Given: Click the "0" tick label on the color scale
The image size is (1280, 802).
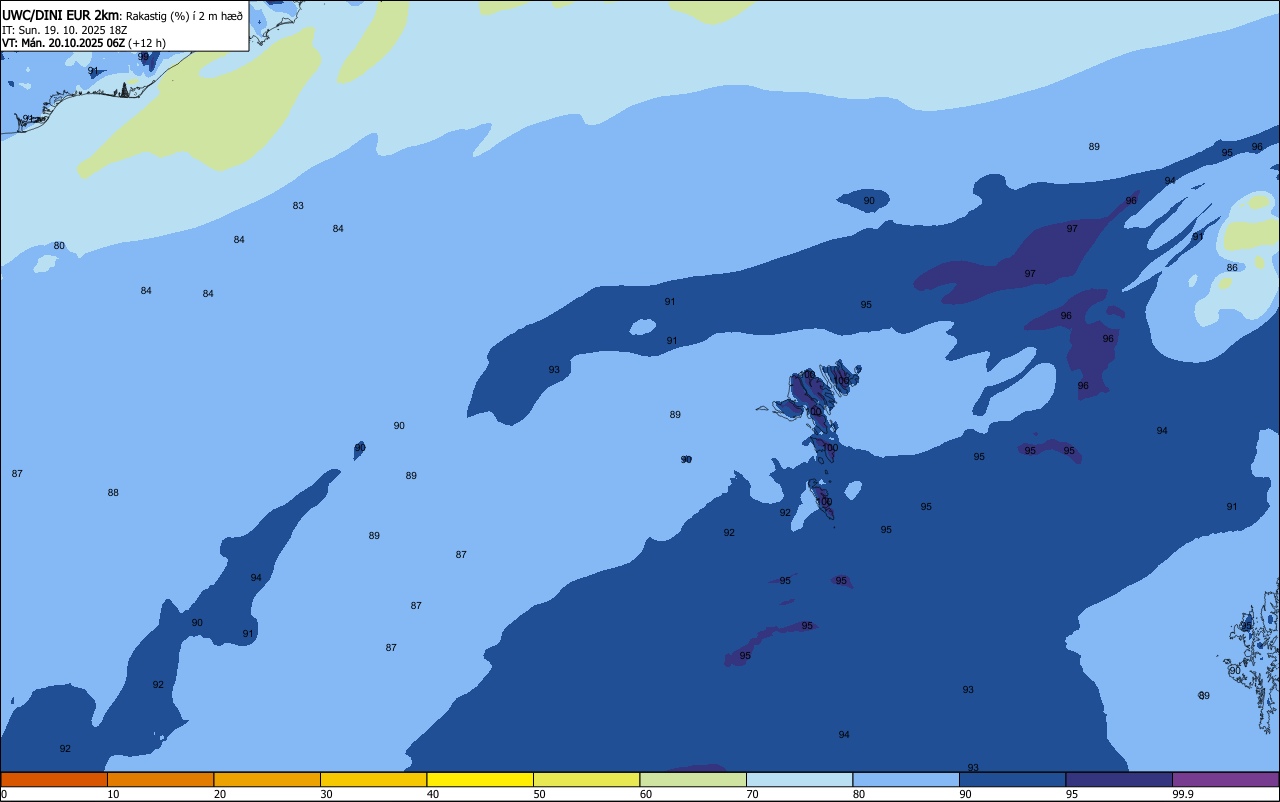Looking at the screenshot, I should click(x=4, y=794).
